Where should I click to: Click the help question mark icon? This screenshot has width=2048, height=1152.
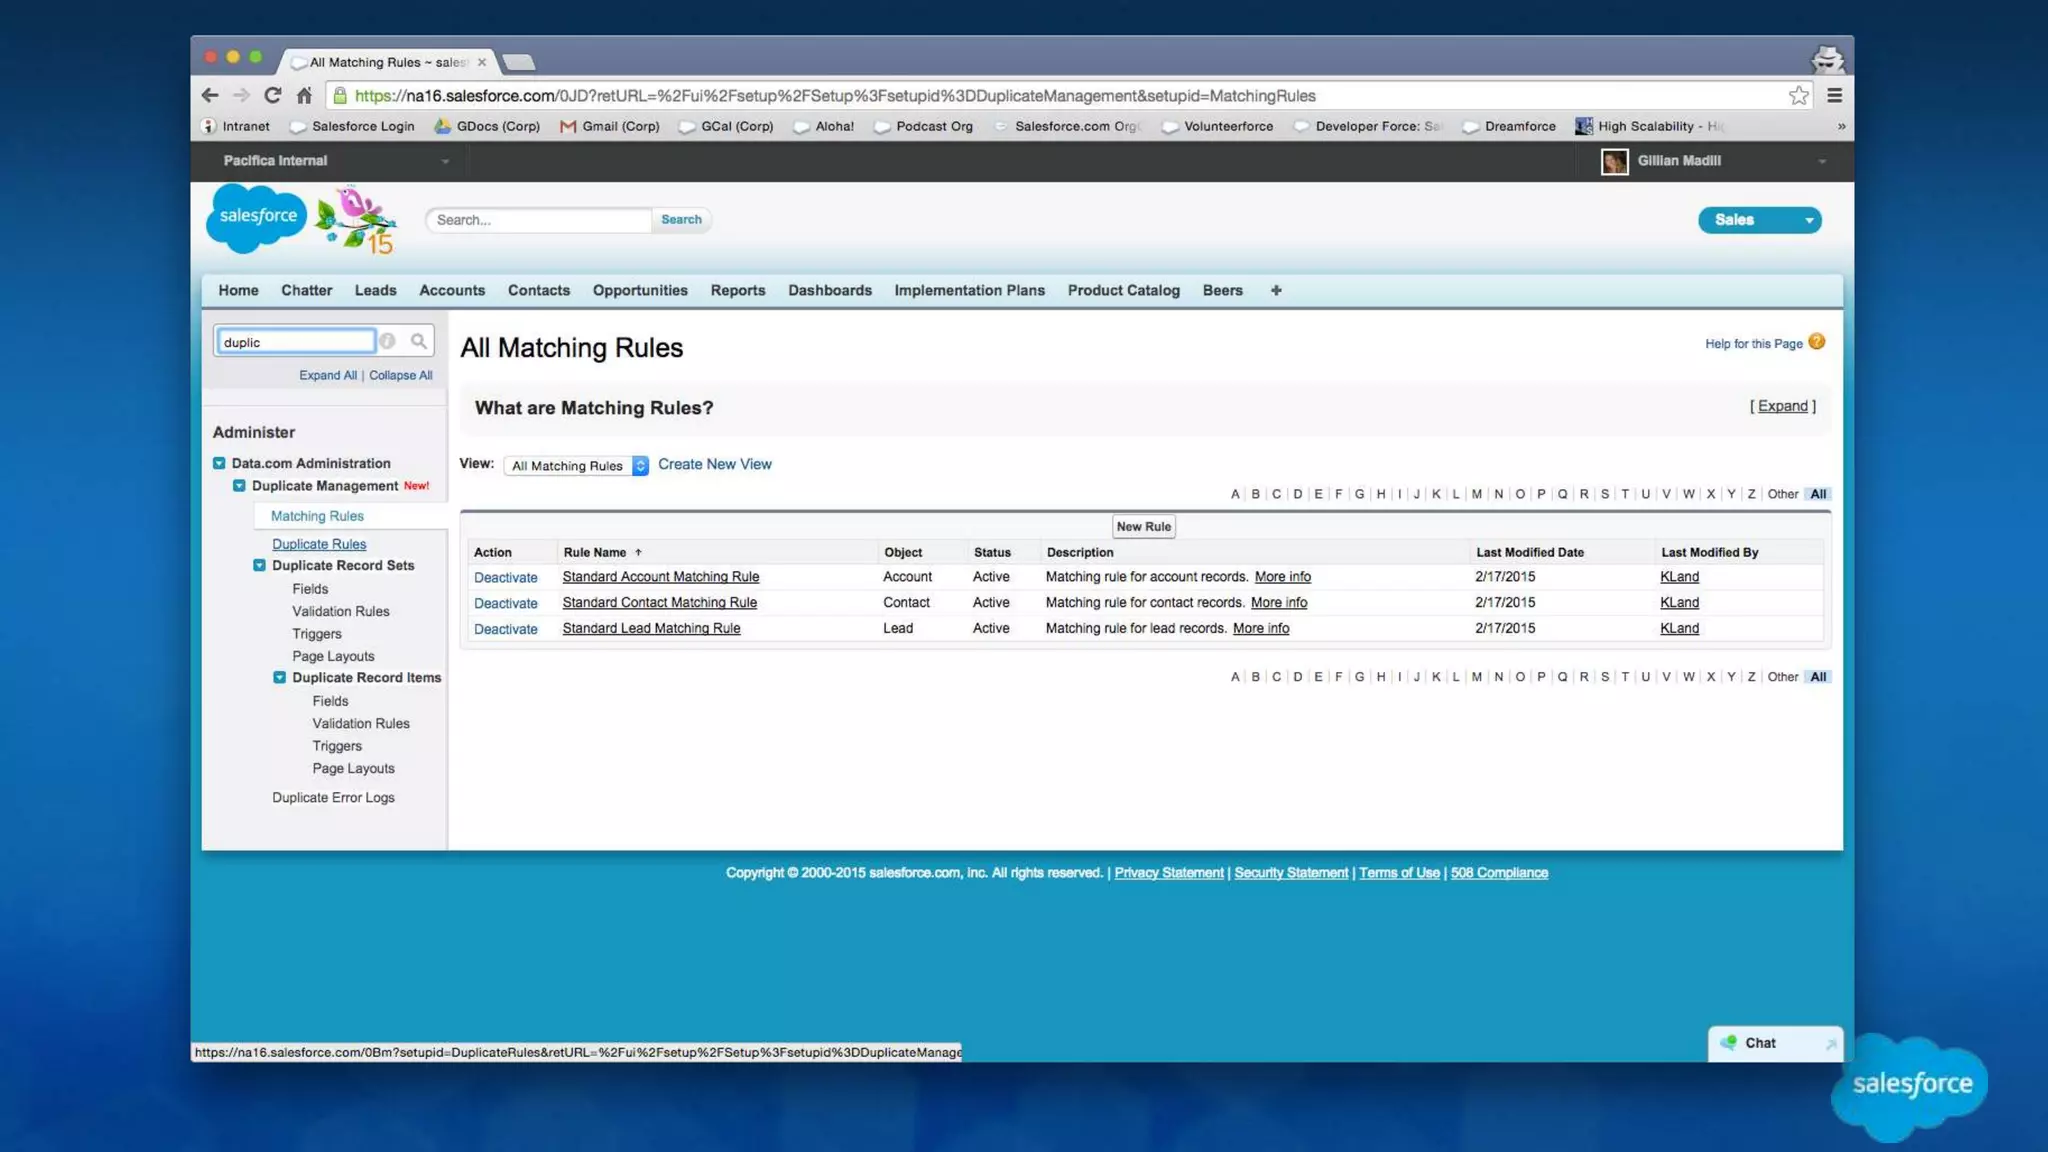(1817, 342)
